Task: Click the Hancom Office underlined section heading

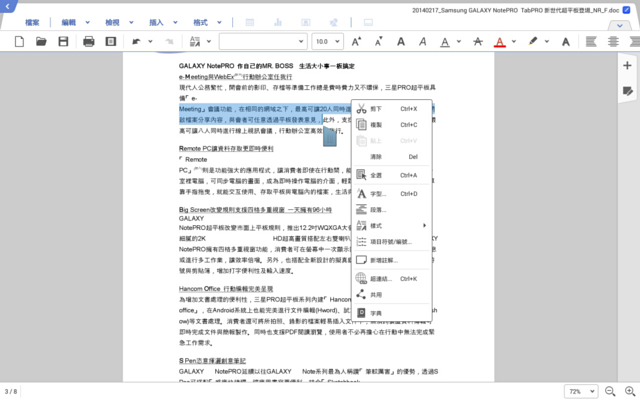Action: pos(226,289)
